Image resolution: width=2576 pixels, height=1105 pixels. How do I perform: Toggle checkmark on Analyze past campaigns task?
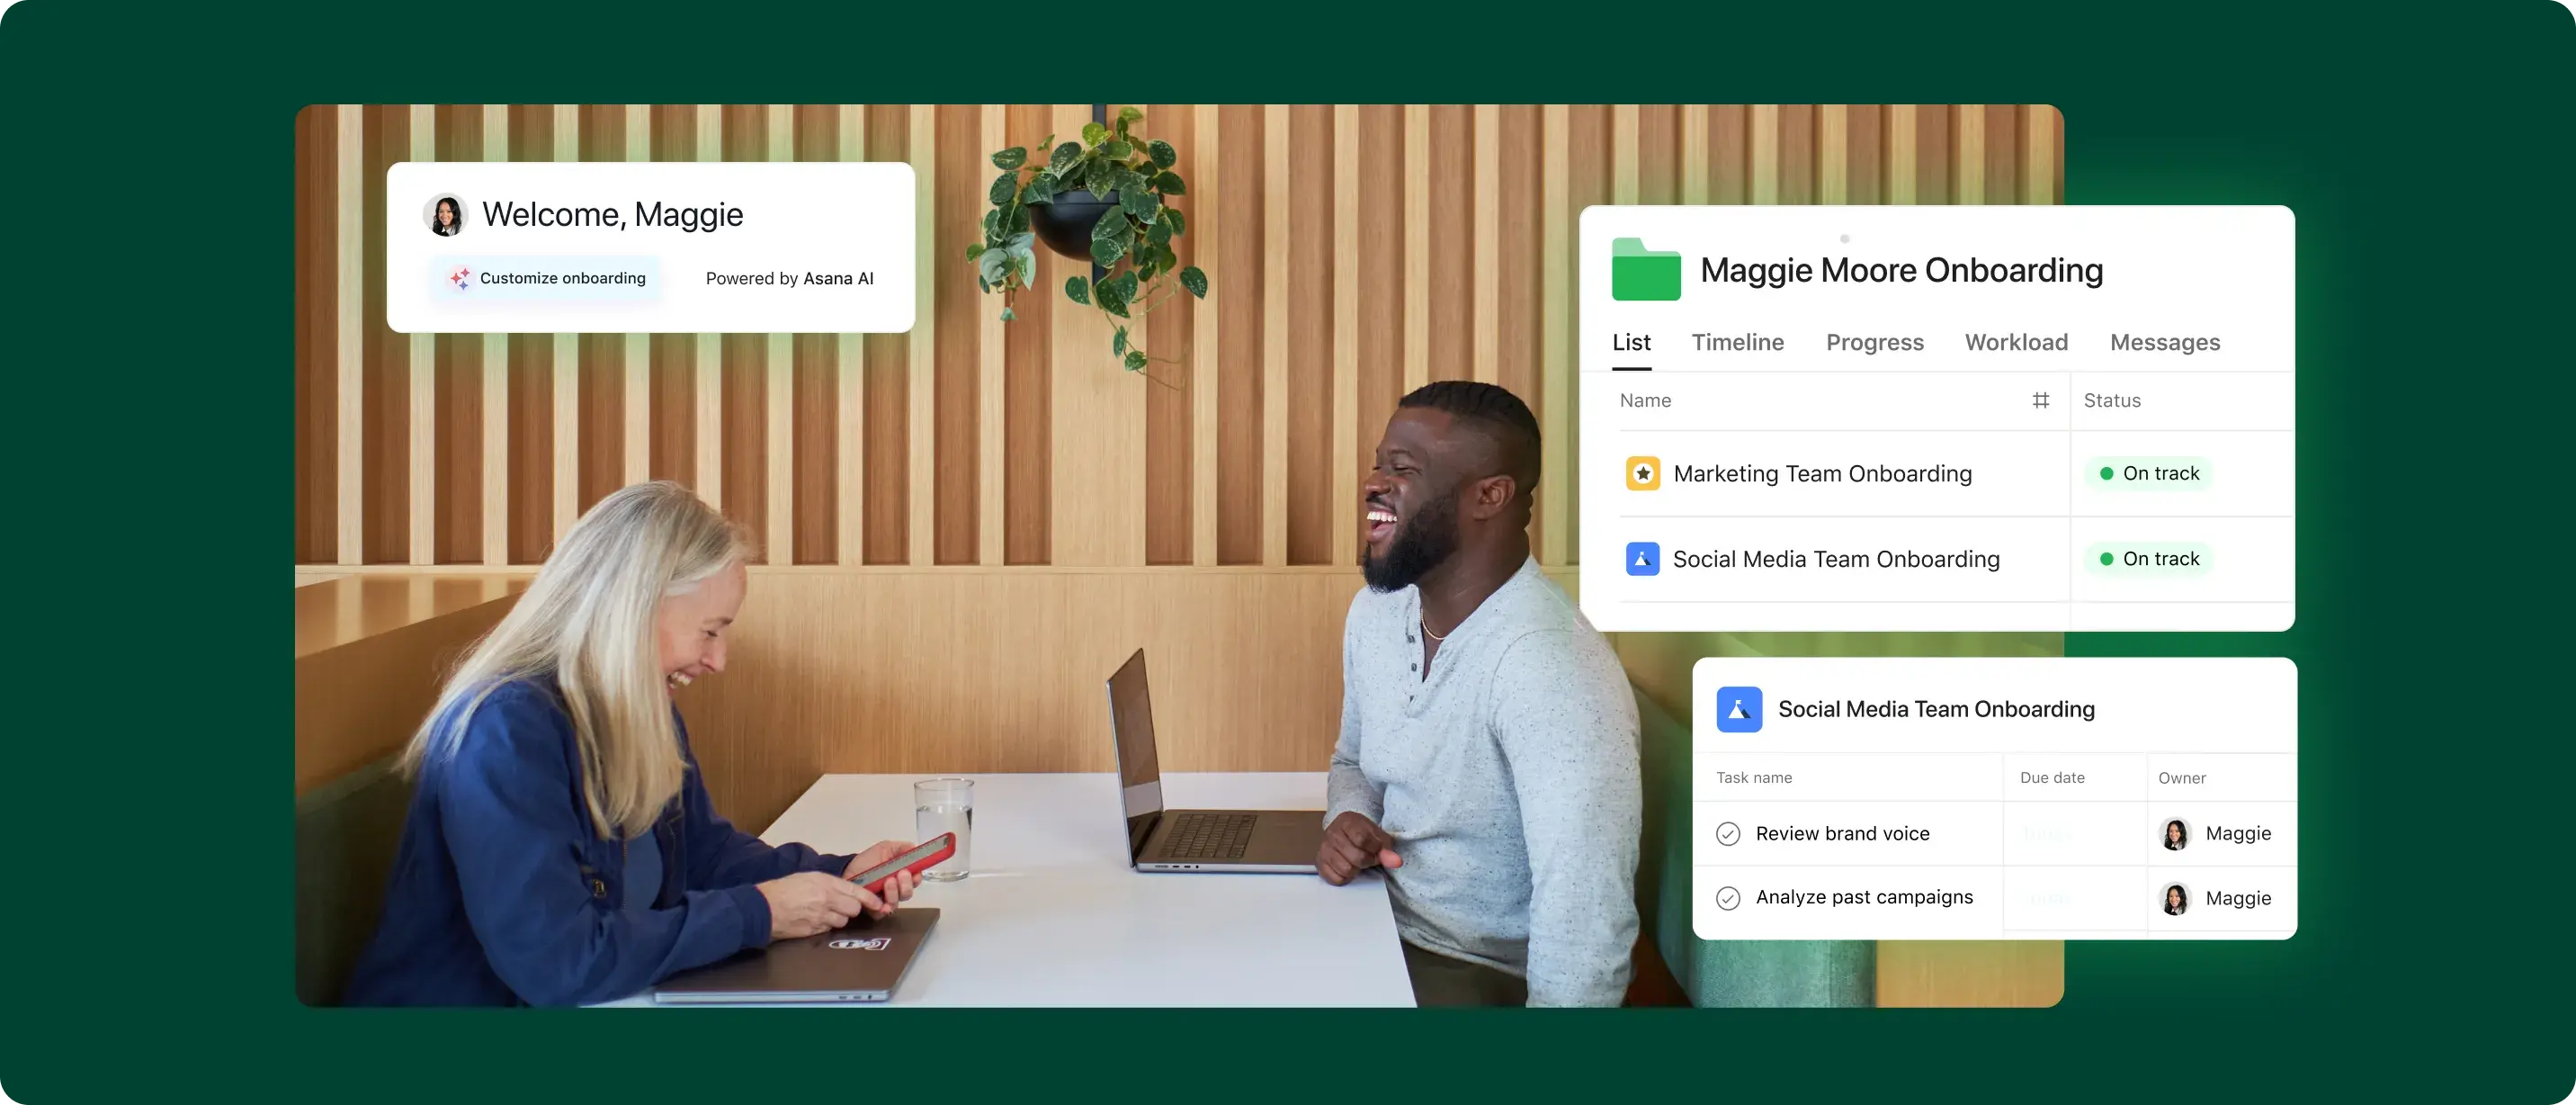point(1727,896)
